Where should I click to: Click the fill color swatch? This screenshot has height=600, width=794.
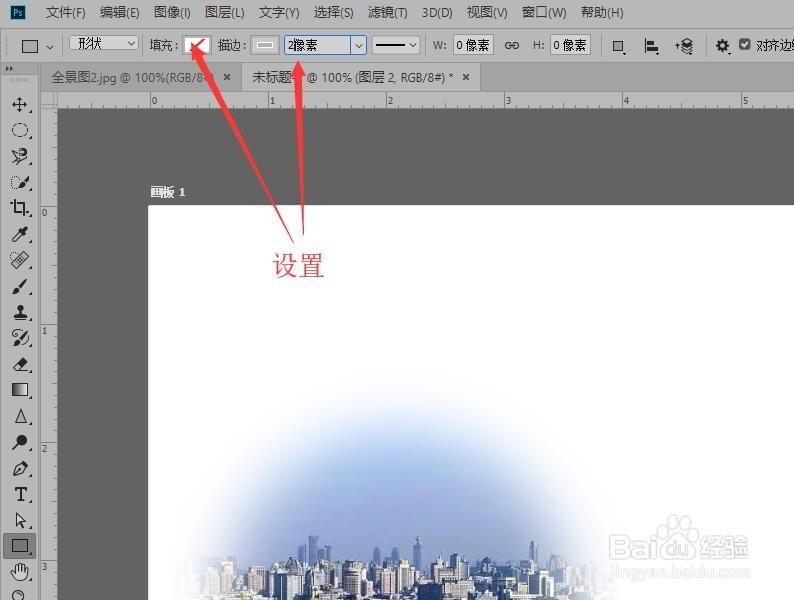tap(197, 46)
